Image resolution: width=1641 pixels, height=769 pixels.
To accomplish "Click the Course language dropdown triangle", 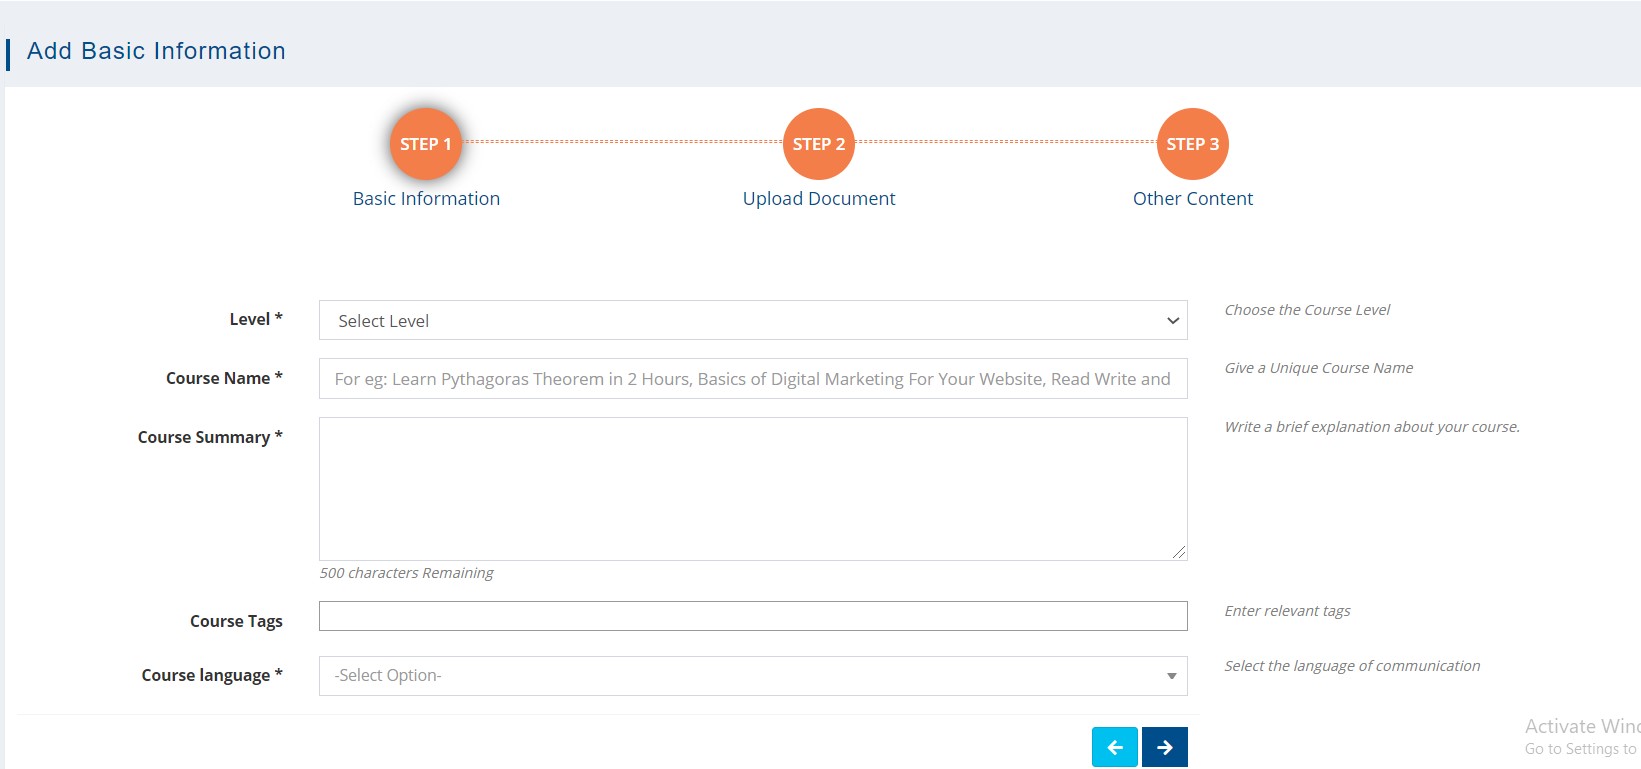I will 1171,676.
